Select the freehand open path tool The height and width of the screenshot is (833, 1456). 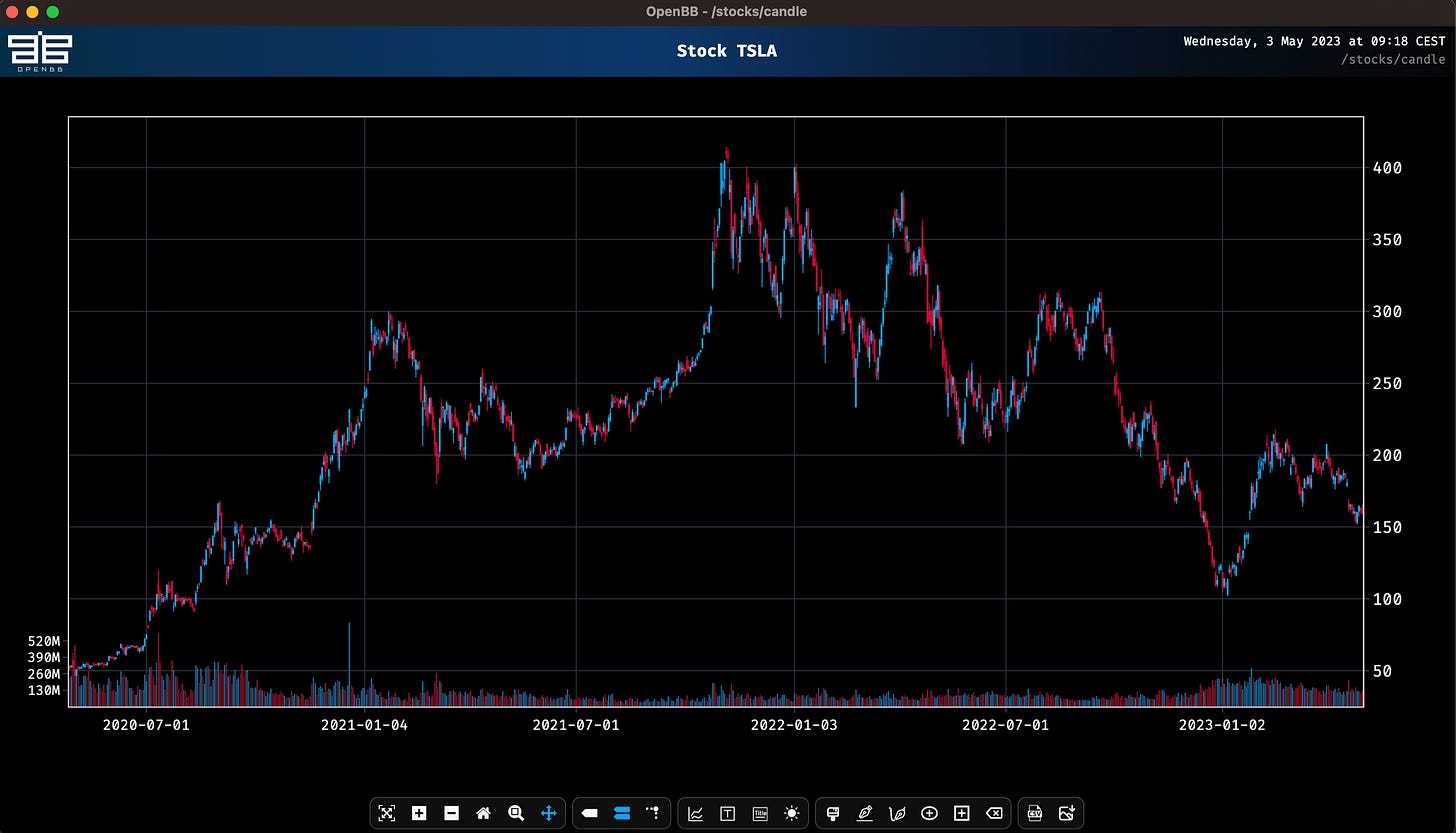tap(897, 813)
